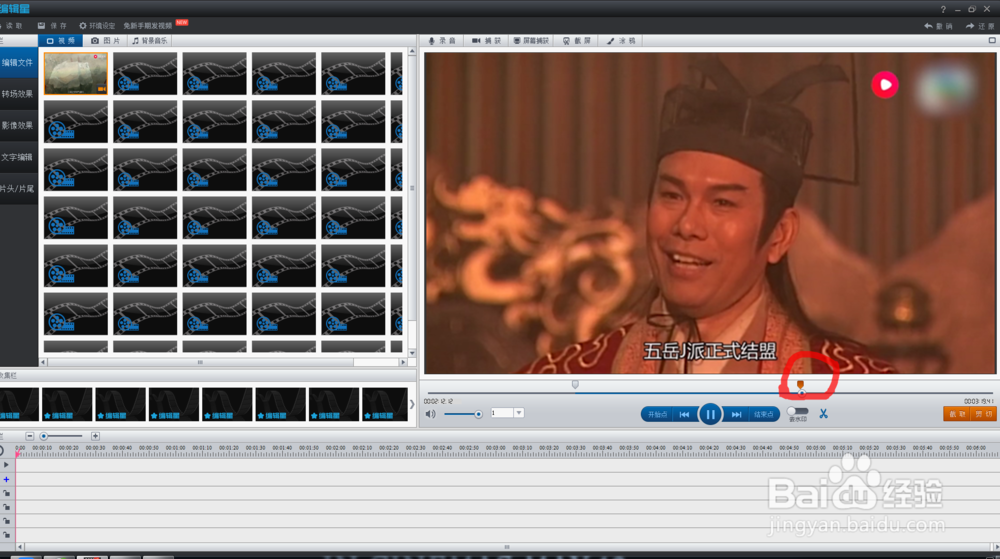Click the timeline ruler at 00:03:00
The image size is (1000, 559).
coord(496,448)
